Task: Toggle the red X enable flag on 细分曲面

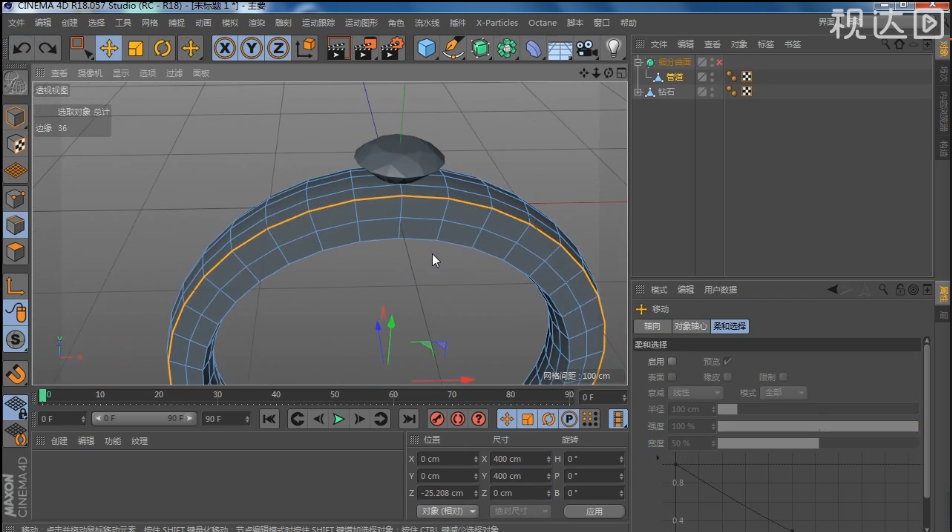Action: coord(719,62)
